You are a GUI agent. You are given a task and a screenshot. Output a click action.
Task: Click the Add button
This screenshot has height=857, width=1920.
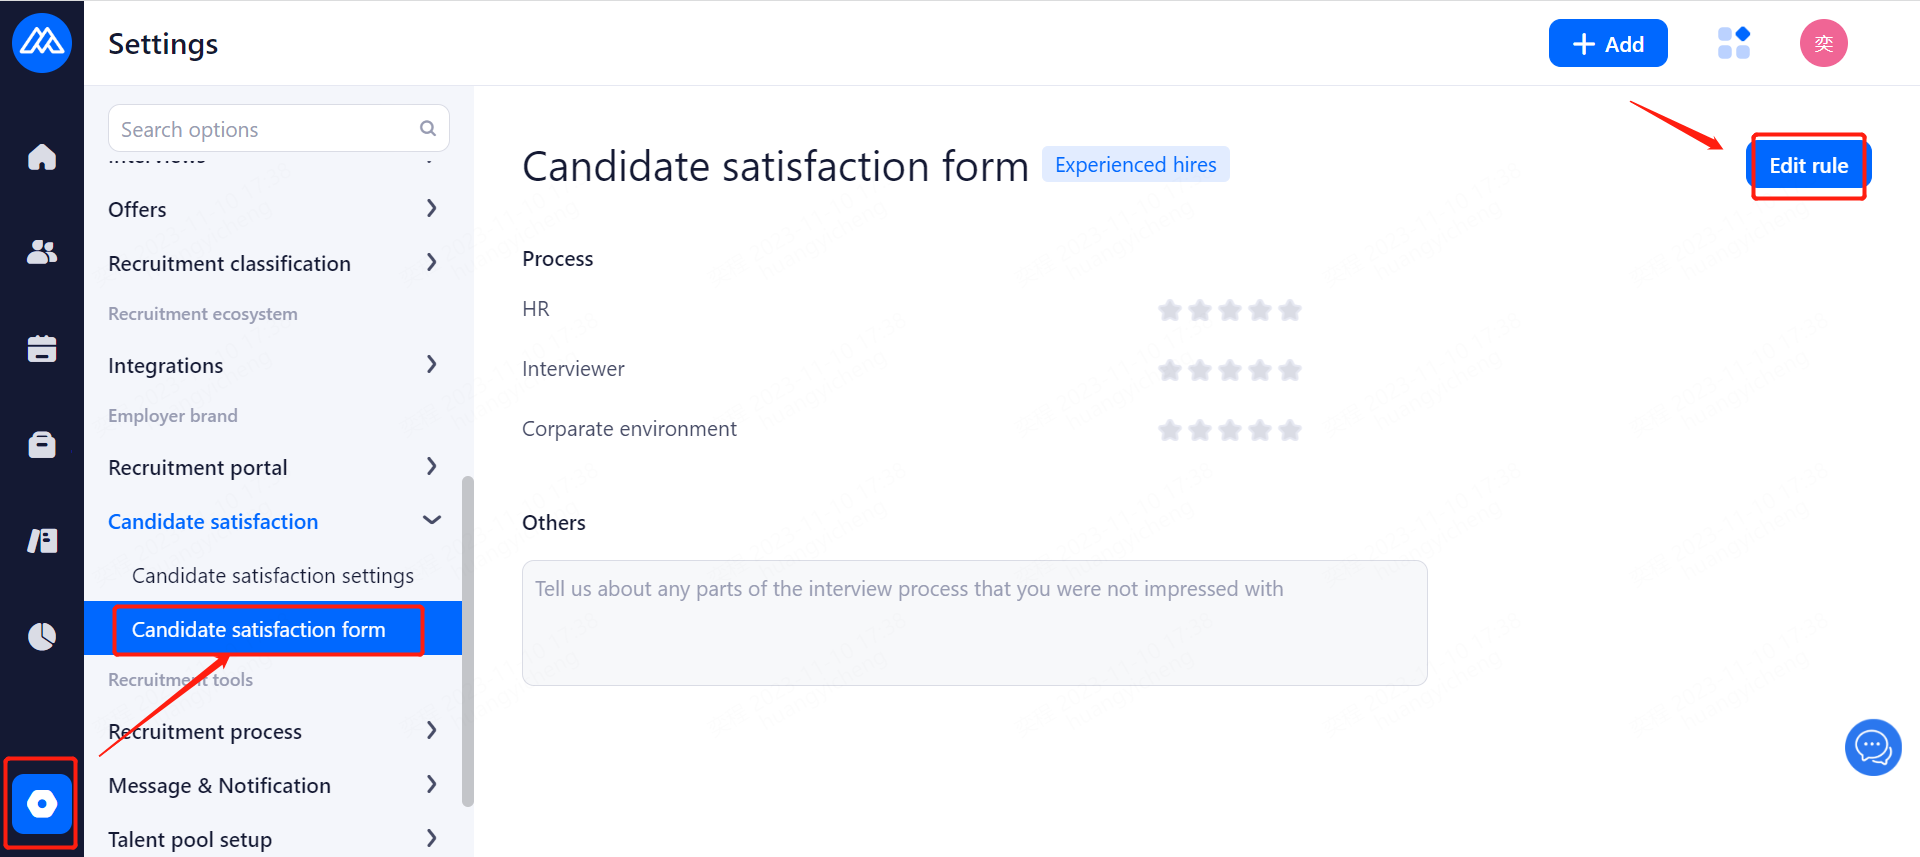tap(1607, 44)
